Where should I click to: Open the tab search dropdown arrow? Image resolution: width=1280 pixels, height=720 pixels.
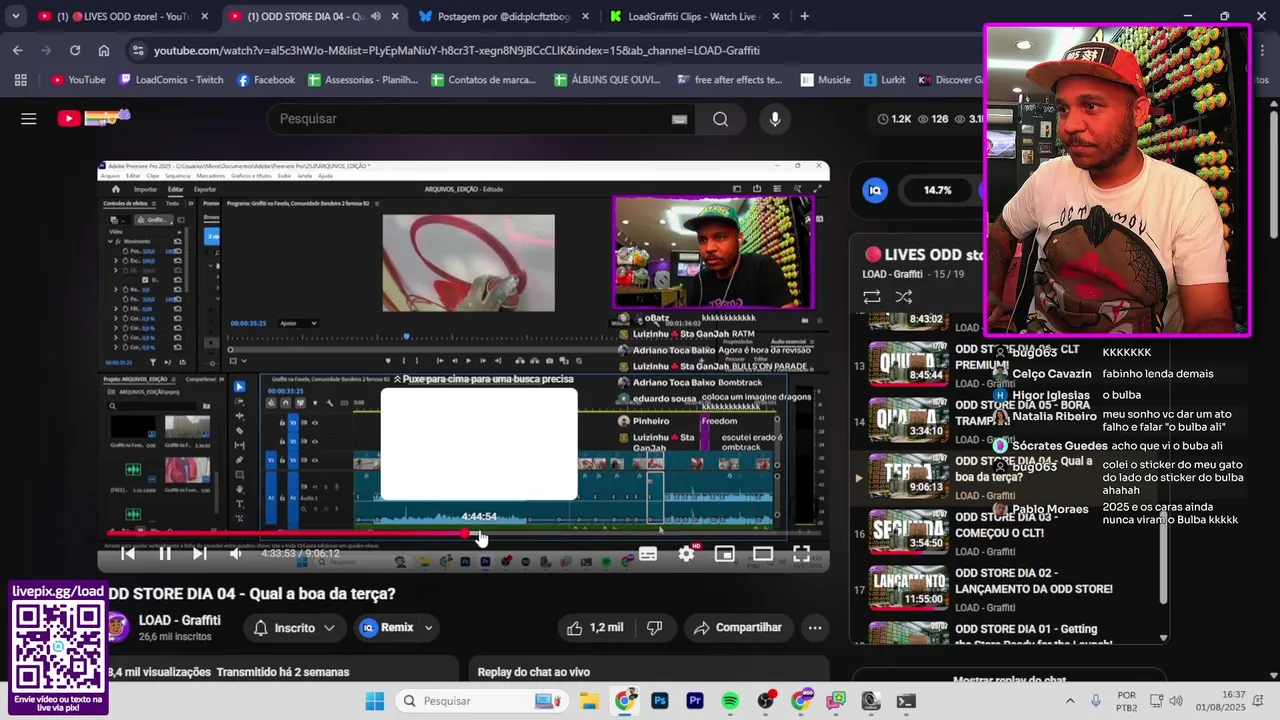coord(16,16)
